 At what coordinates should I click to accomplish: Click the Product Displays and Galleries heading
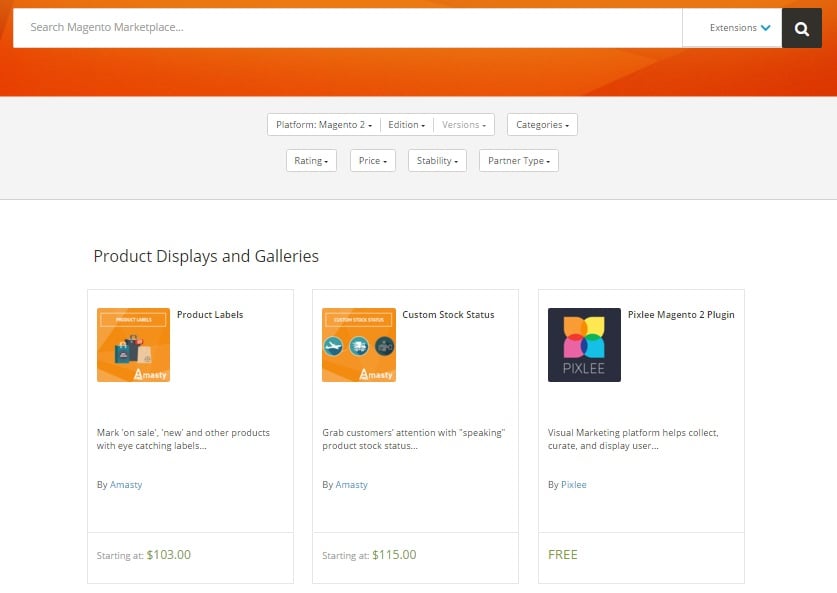pyautogui.click(x=206, y=257)
